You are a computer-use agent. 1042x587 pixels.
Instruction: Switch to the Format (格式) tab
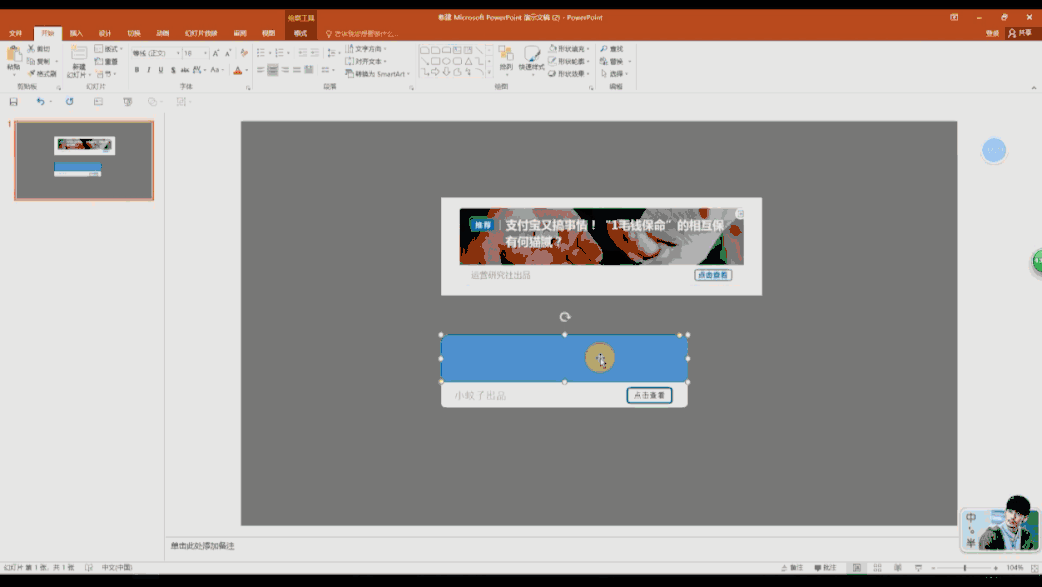[x=300, y=33]
